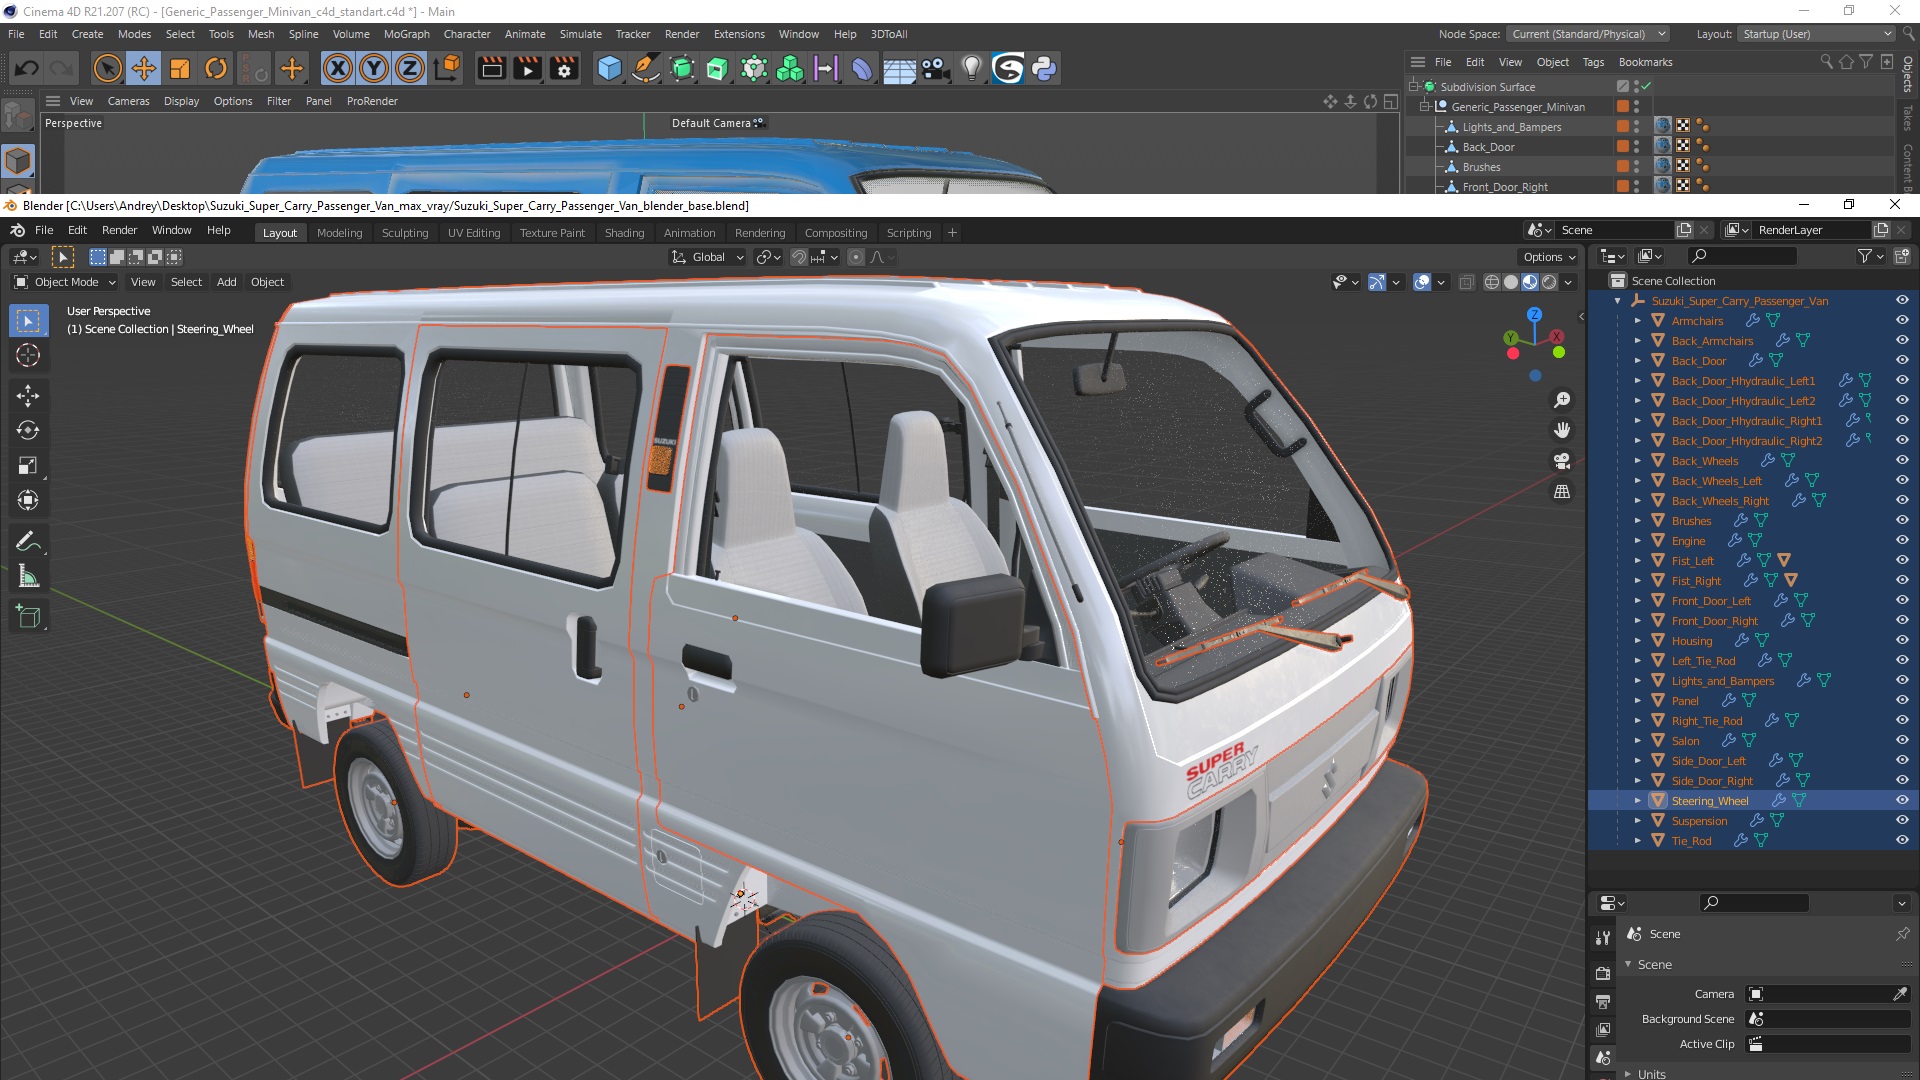Toggle visibility of Steering_Wheel object
The image size is (1920, 1080).
[x=1901, y=801]
